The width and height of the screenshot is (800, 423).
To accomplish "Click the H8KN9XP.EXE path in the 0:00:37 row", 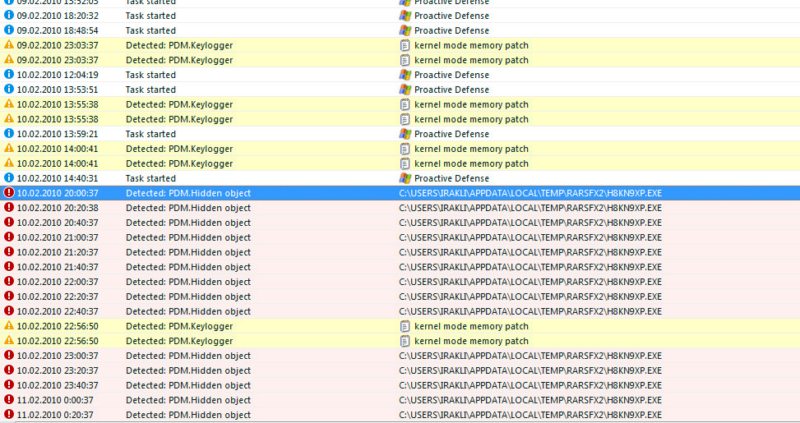I will pos(531,401).
